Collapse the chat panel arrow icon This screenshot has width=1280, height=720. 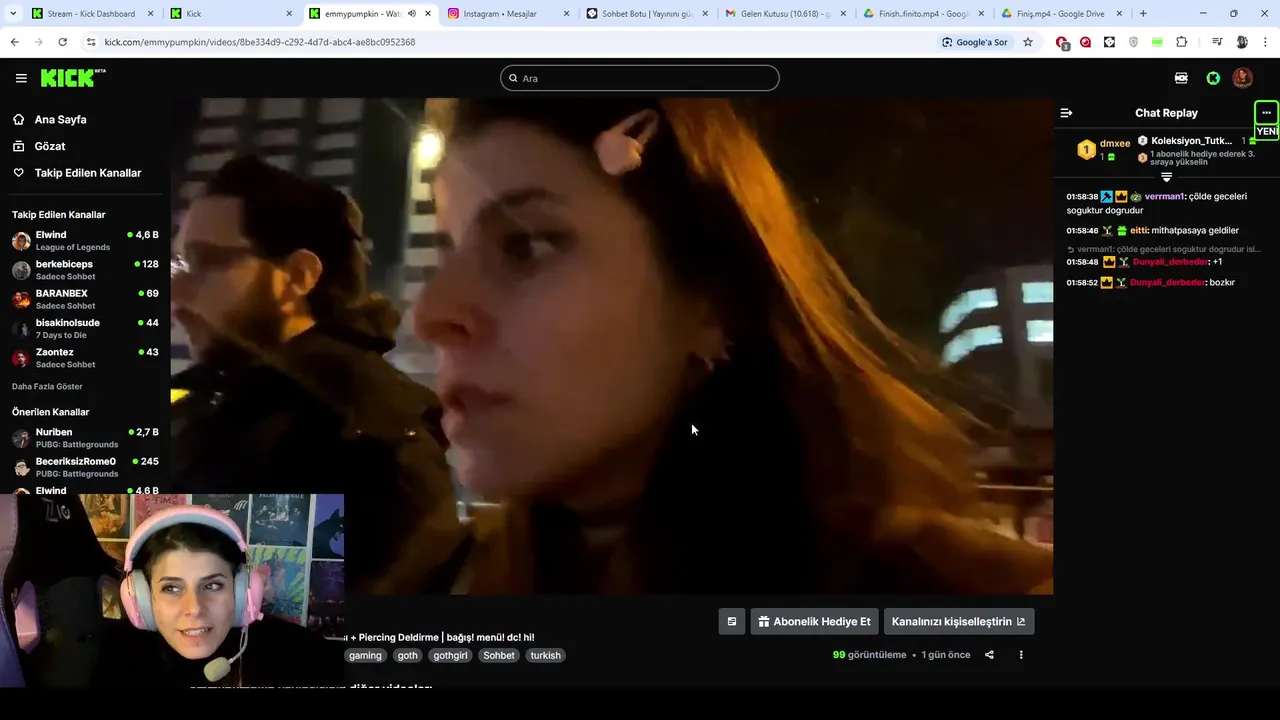(x=1066, y=113)
